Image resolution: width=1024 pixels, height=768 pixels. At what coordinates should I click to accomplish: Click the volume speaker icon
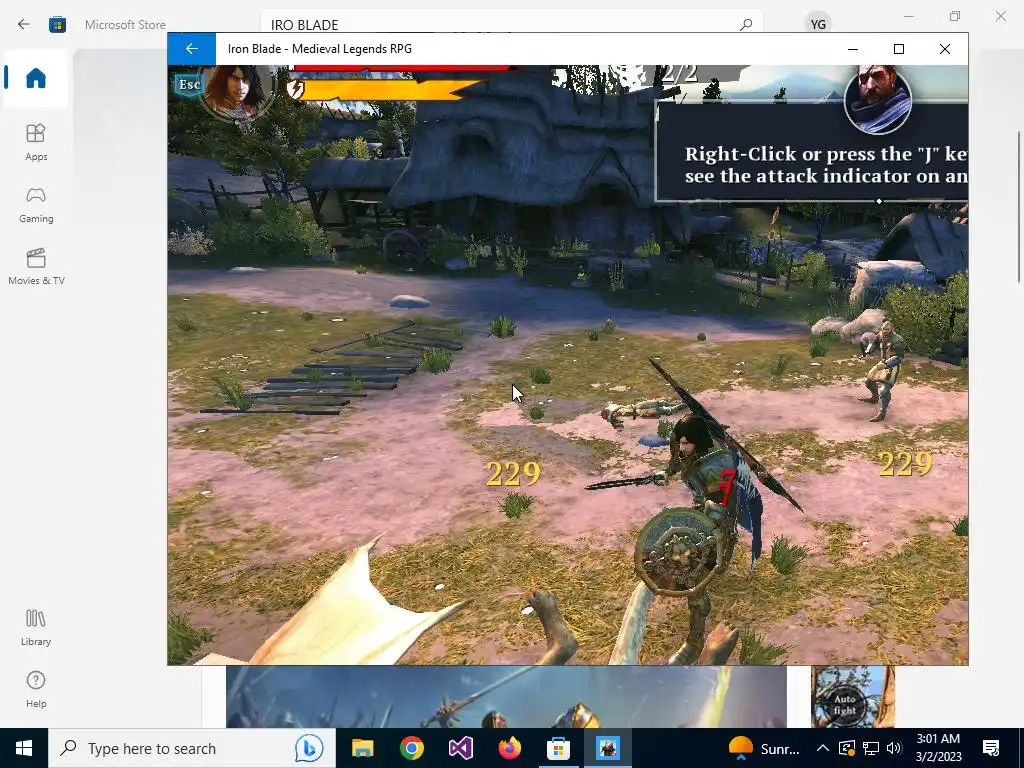(x=894, y=748)
